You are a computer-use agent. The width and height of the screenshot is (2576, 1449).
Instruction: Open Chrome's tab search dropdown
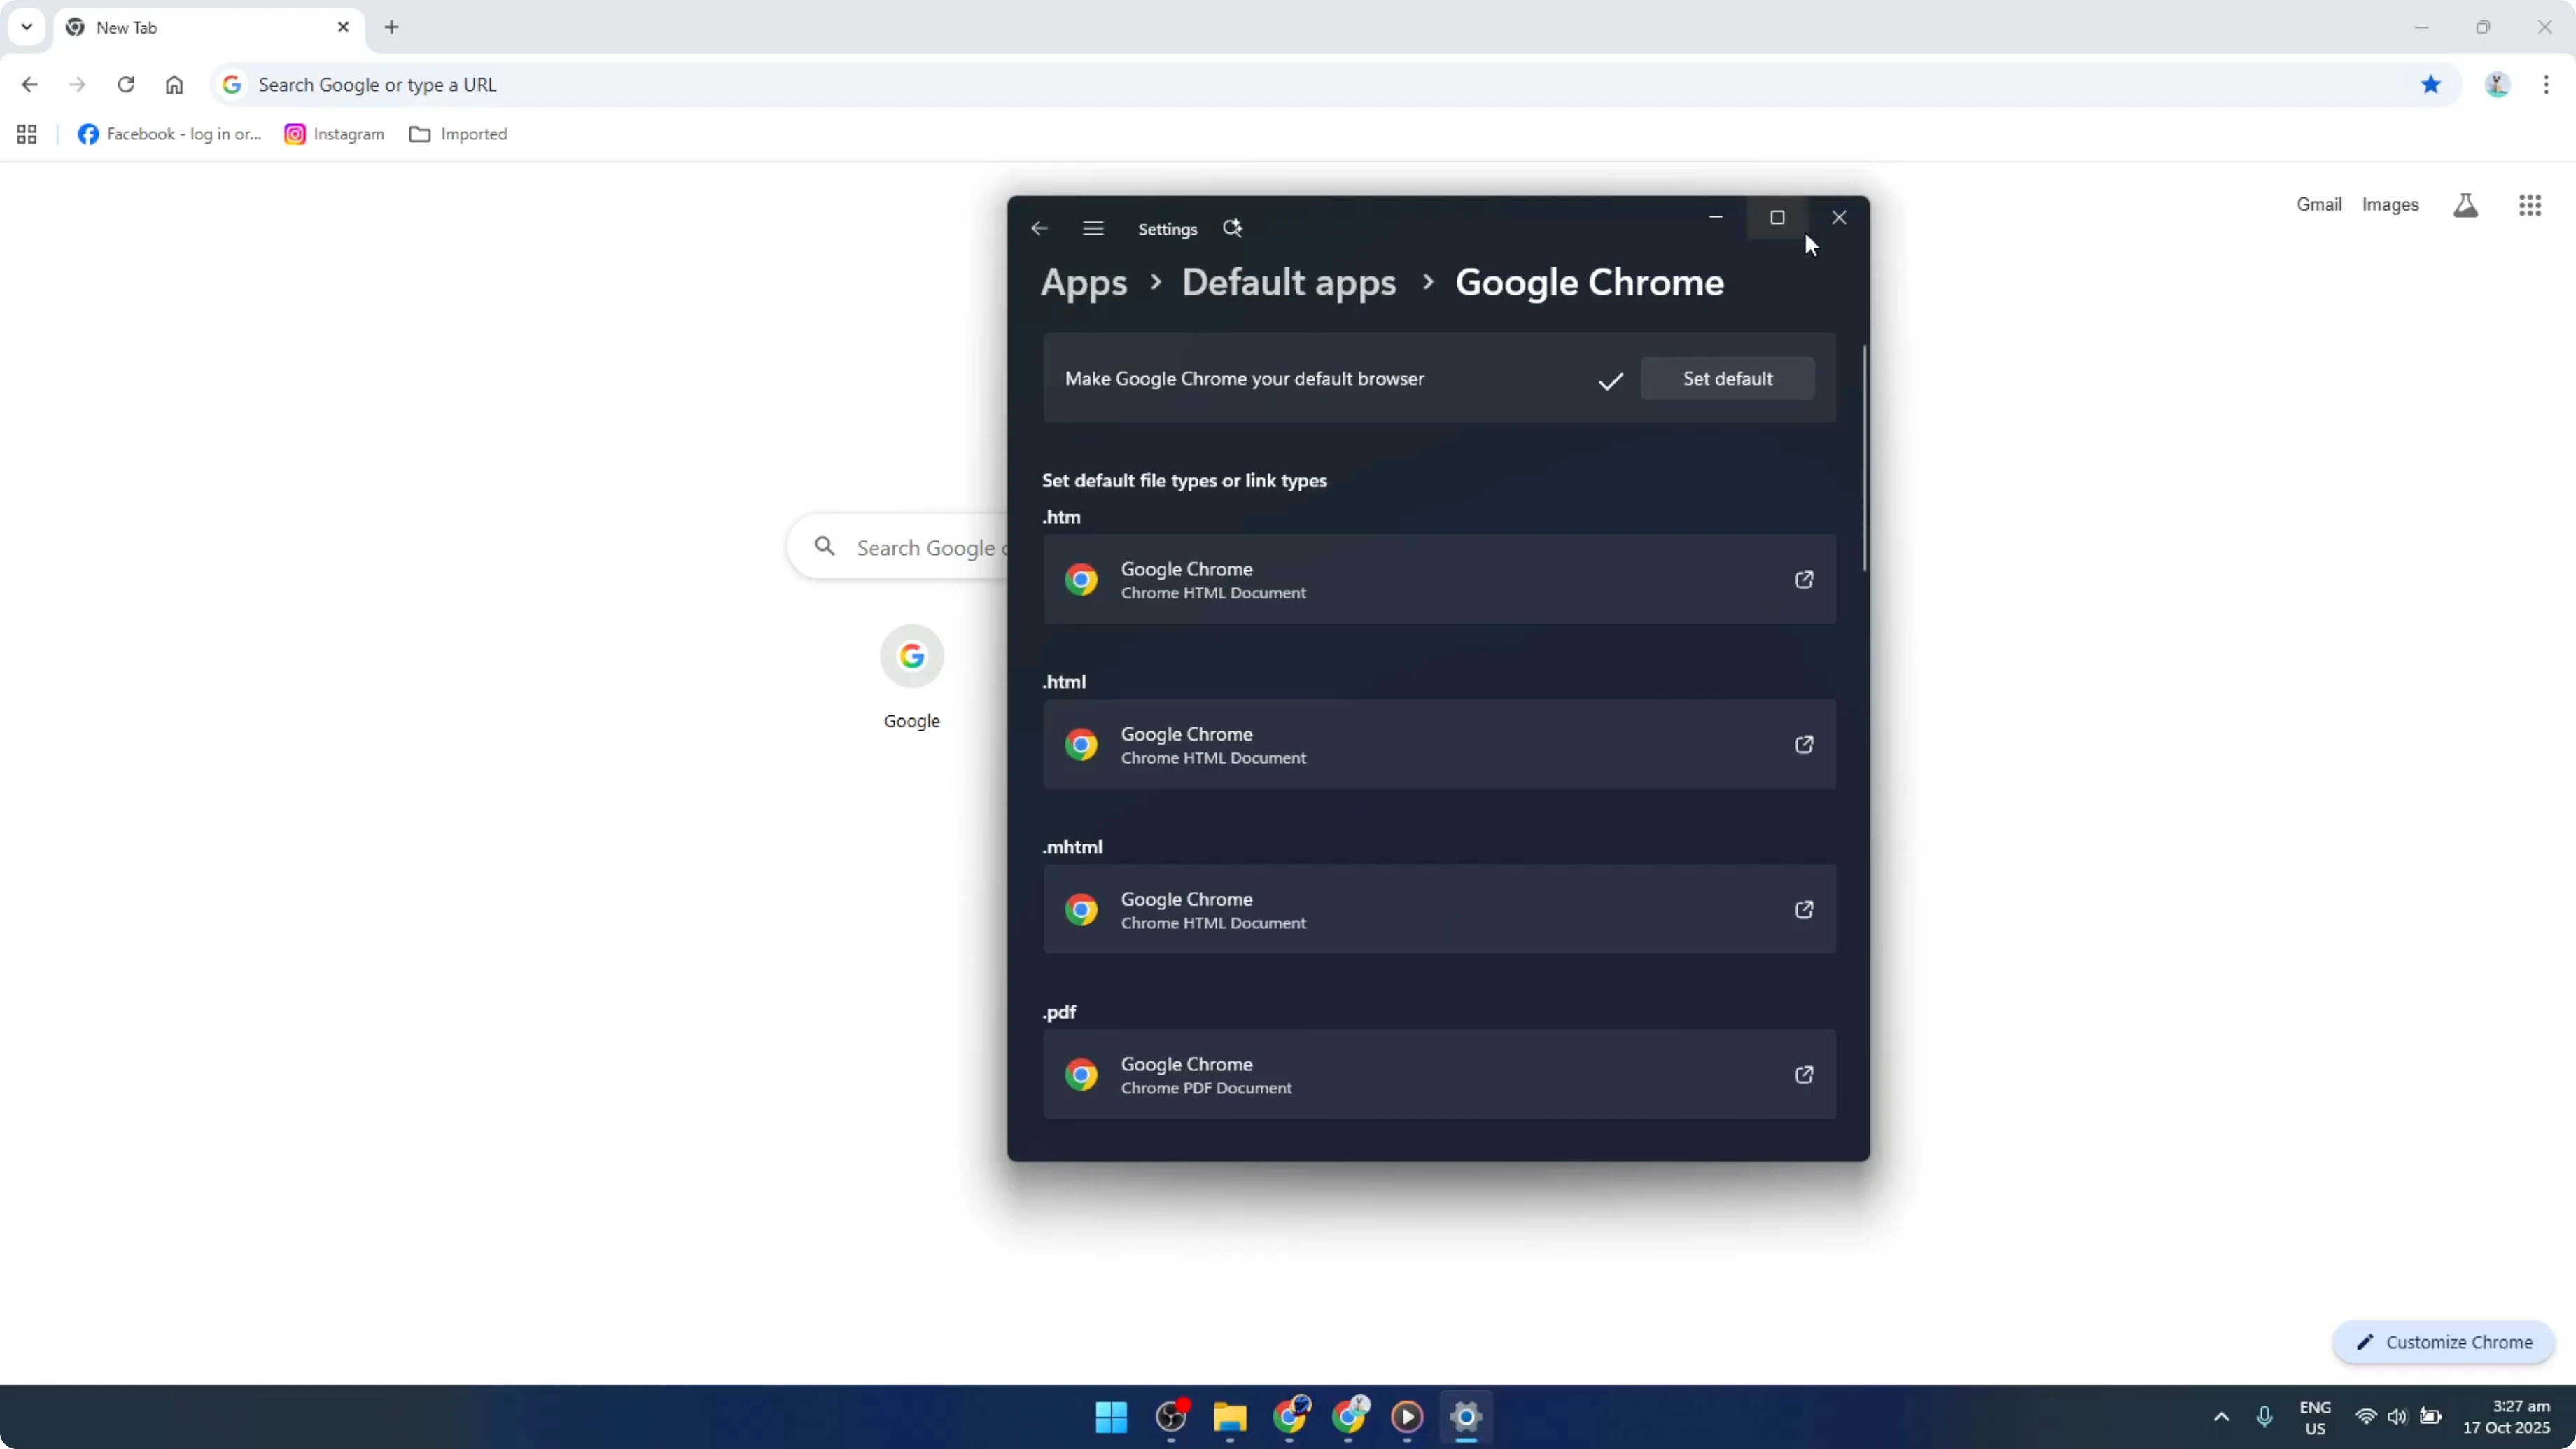[x=27, y=27]
